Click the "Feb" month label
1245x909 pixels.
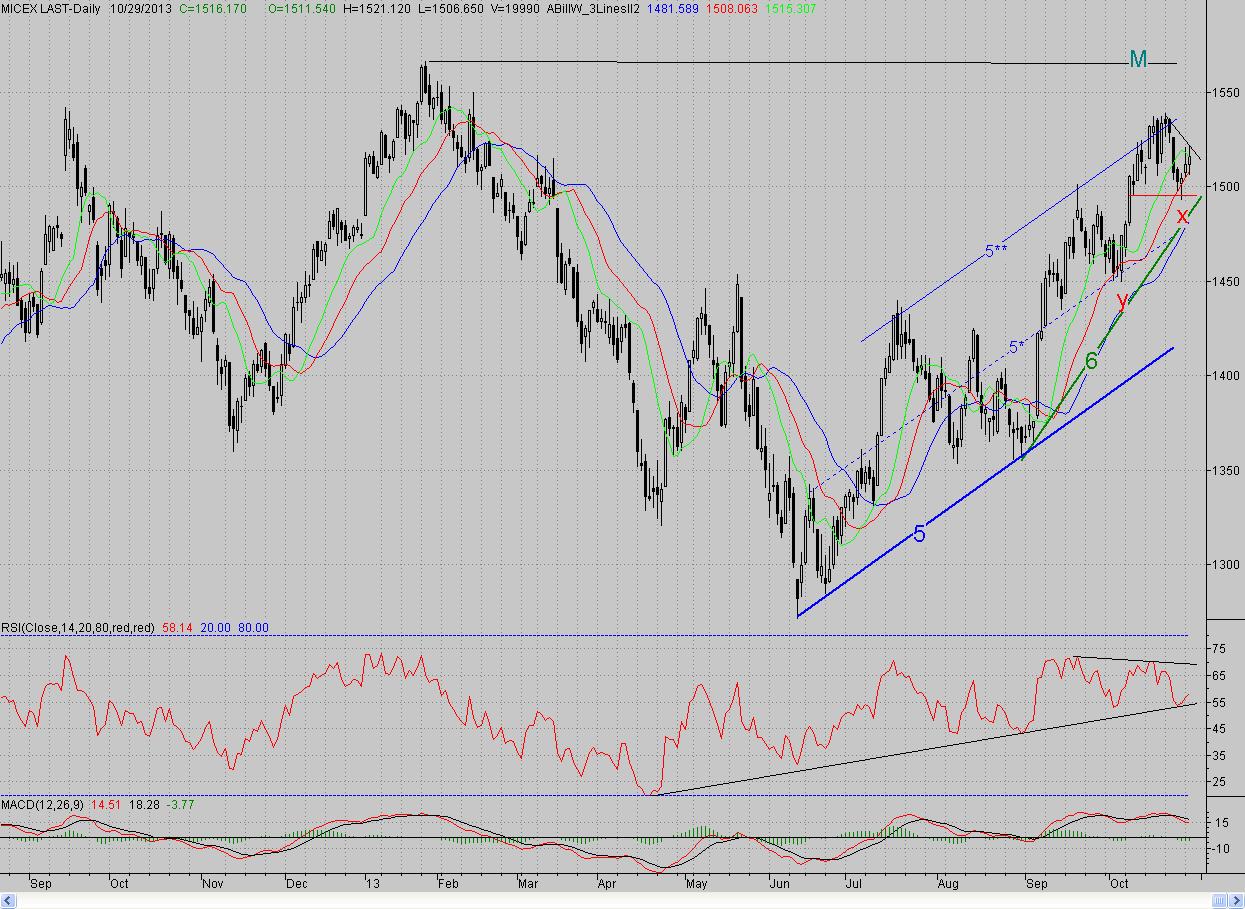pyautogui.click(x=448, y=884)
